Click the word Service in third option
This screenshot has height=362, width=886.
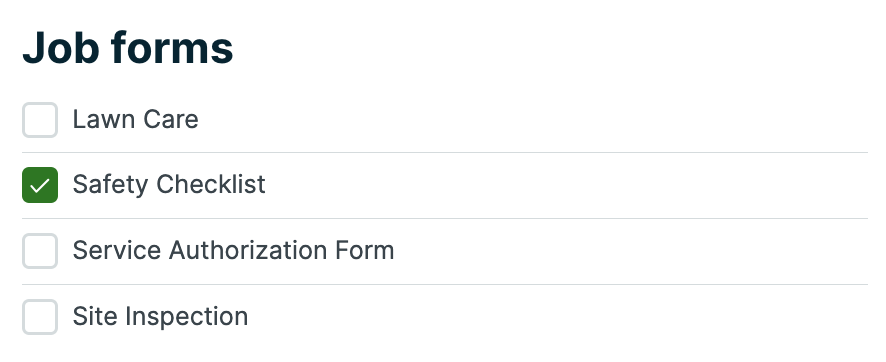pos(117,250)
